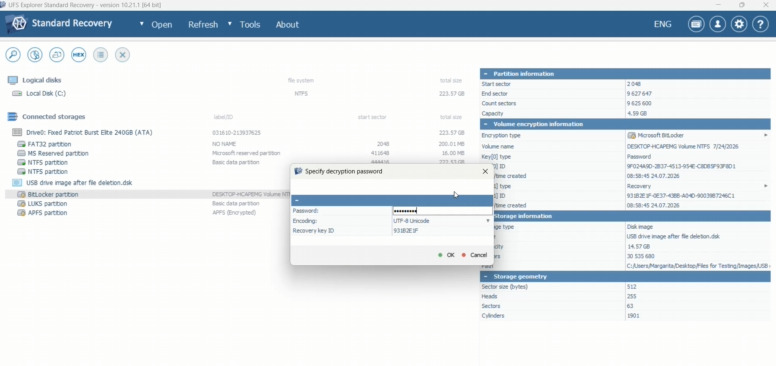Viewport: 776px width, 366px height.
Task: Click the Count sectors value 9 625 600
Action: click(639, 104)
